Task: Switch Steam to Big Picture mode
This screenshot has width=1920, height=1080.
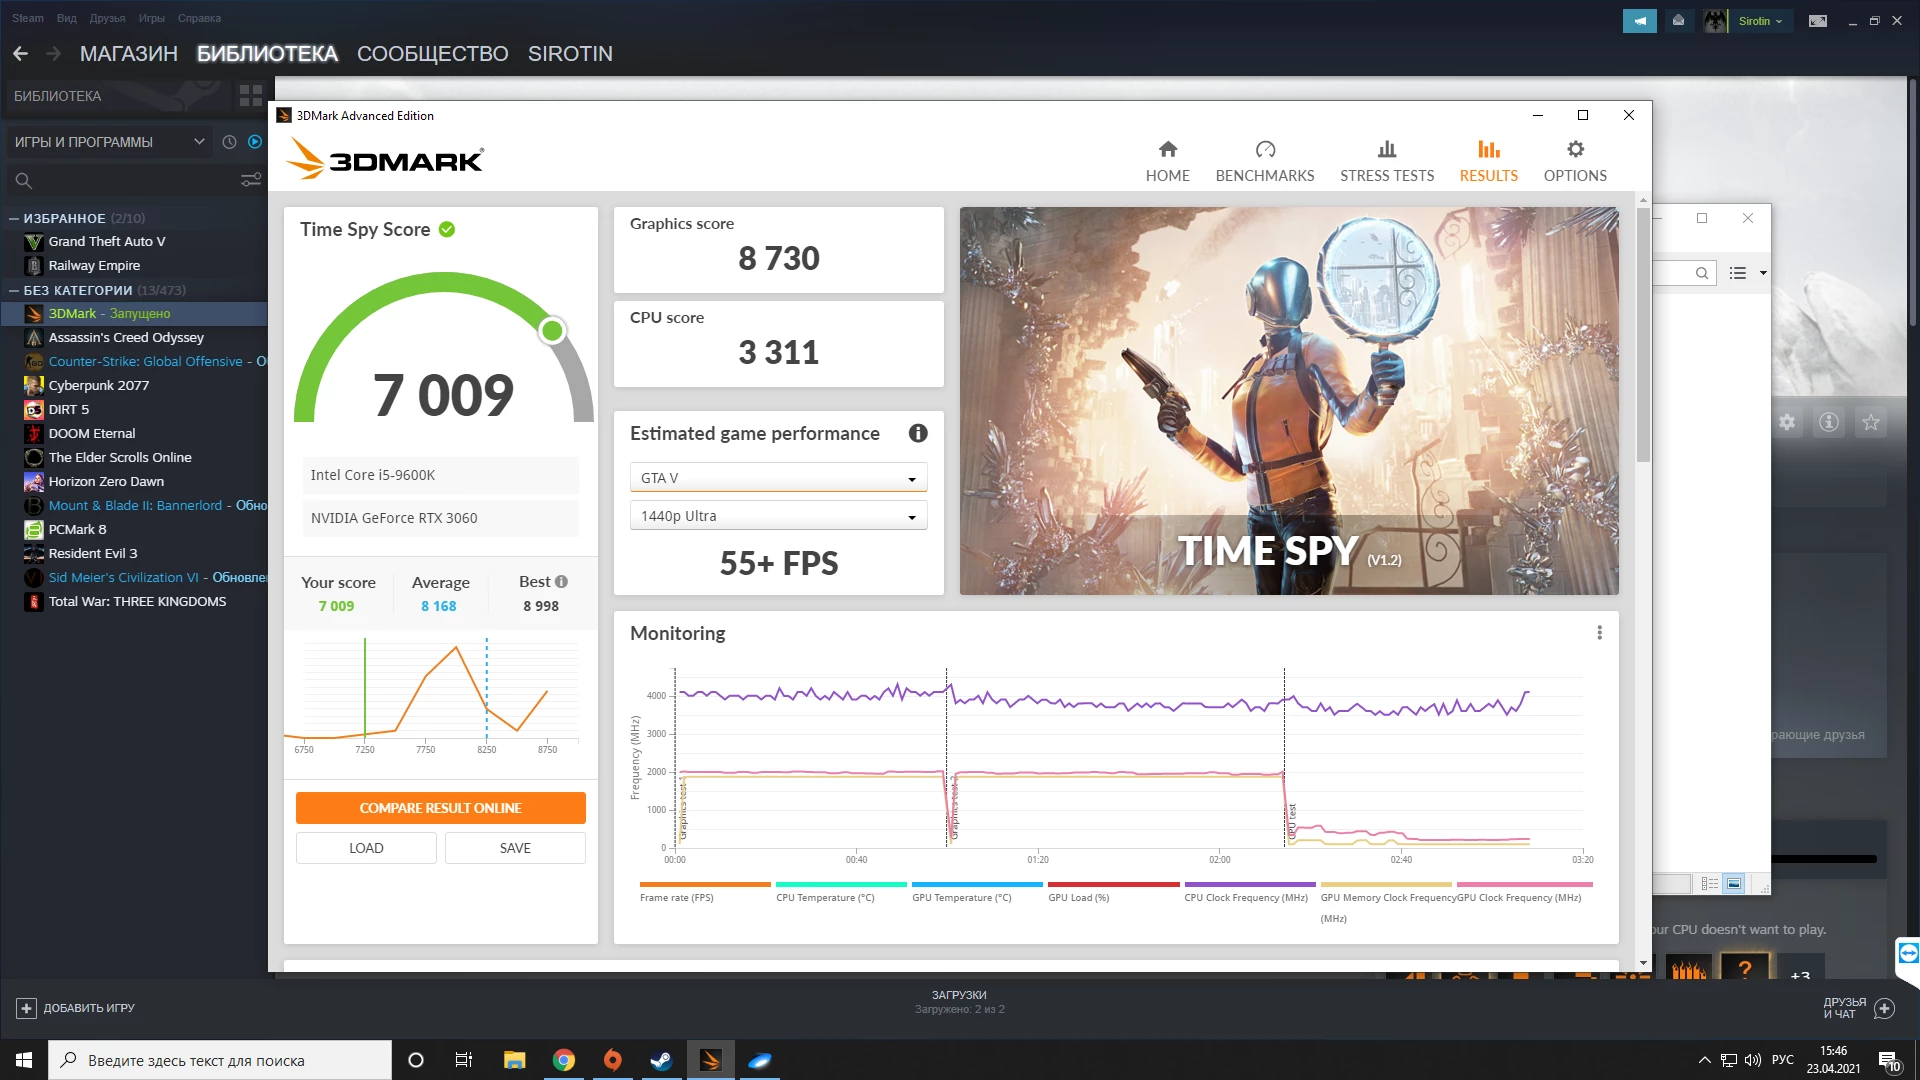Action: (x=1818, y=21)
